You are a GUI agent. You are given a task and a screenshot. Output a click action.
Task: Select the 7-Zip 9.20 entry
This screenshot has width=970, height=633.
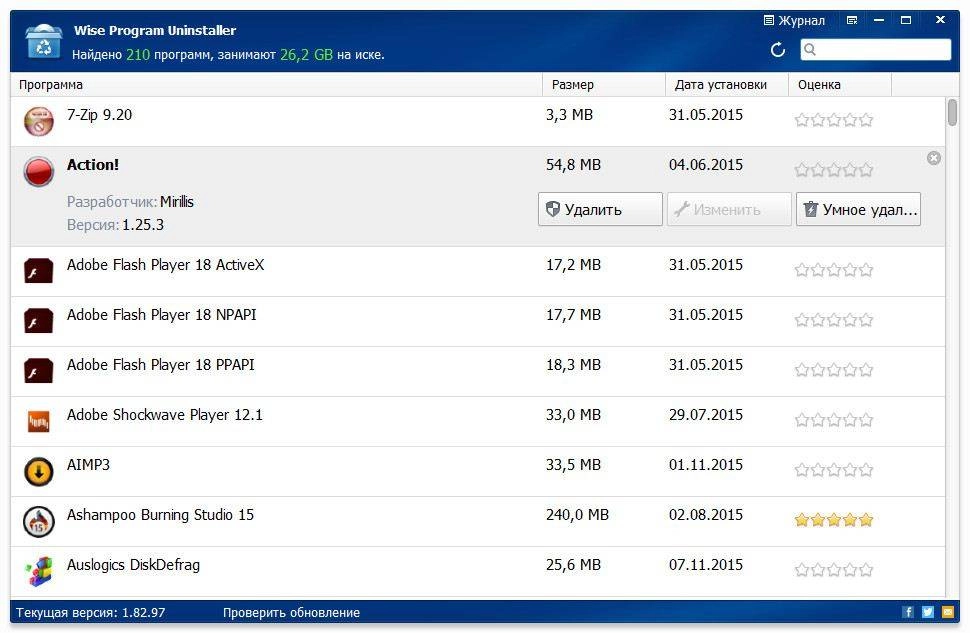coord(478,122)
